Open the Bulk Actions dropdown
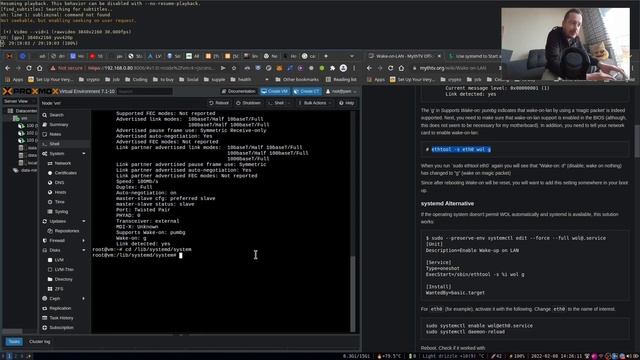Screen dimensions: 640x360 315,103
